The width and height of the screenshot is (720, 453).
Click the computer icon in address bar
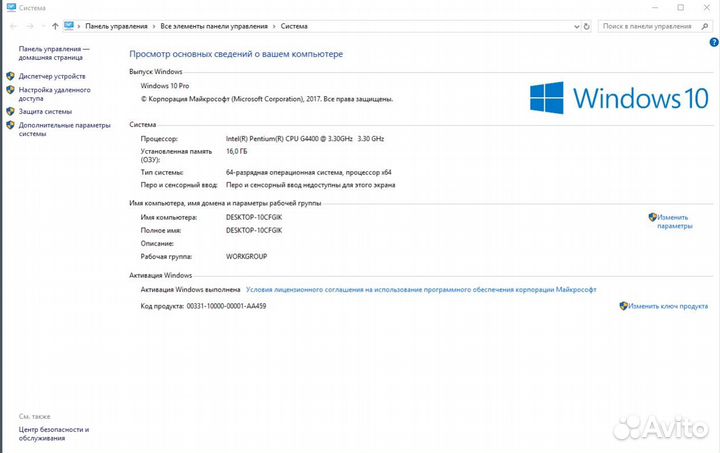[69, 25]
